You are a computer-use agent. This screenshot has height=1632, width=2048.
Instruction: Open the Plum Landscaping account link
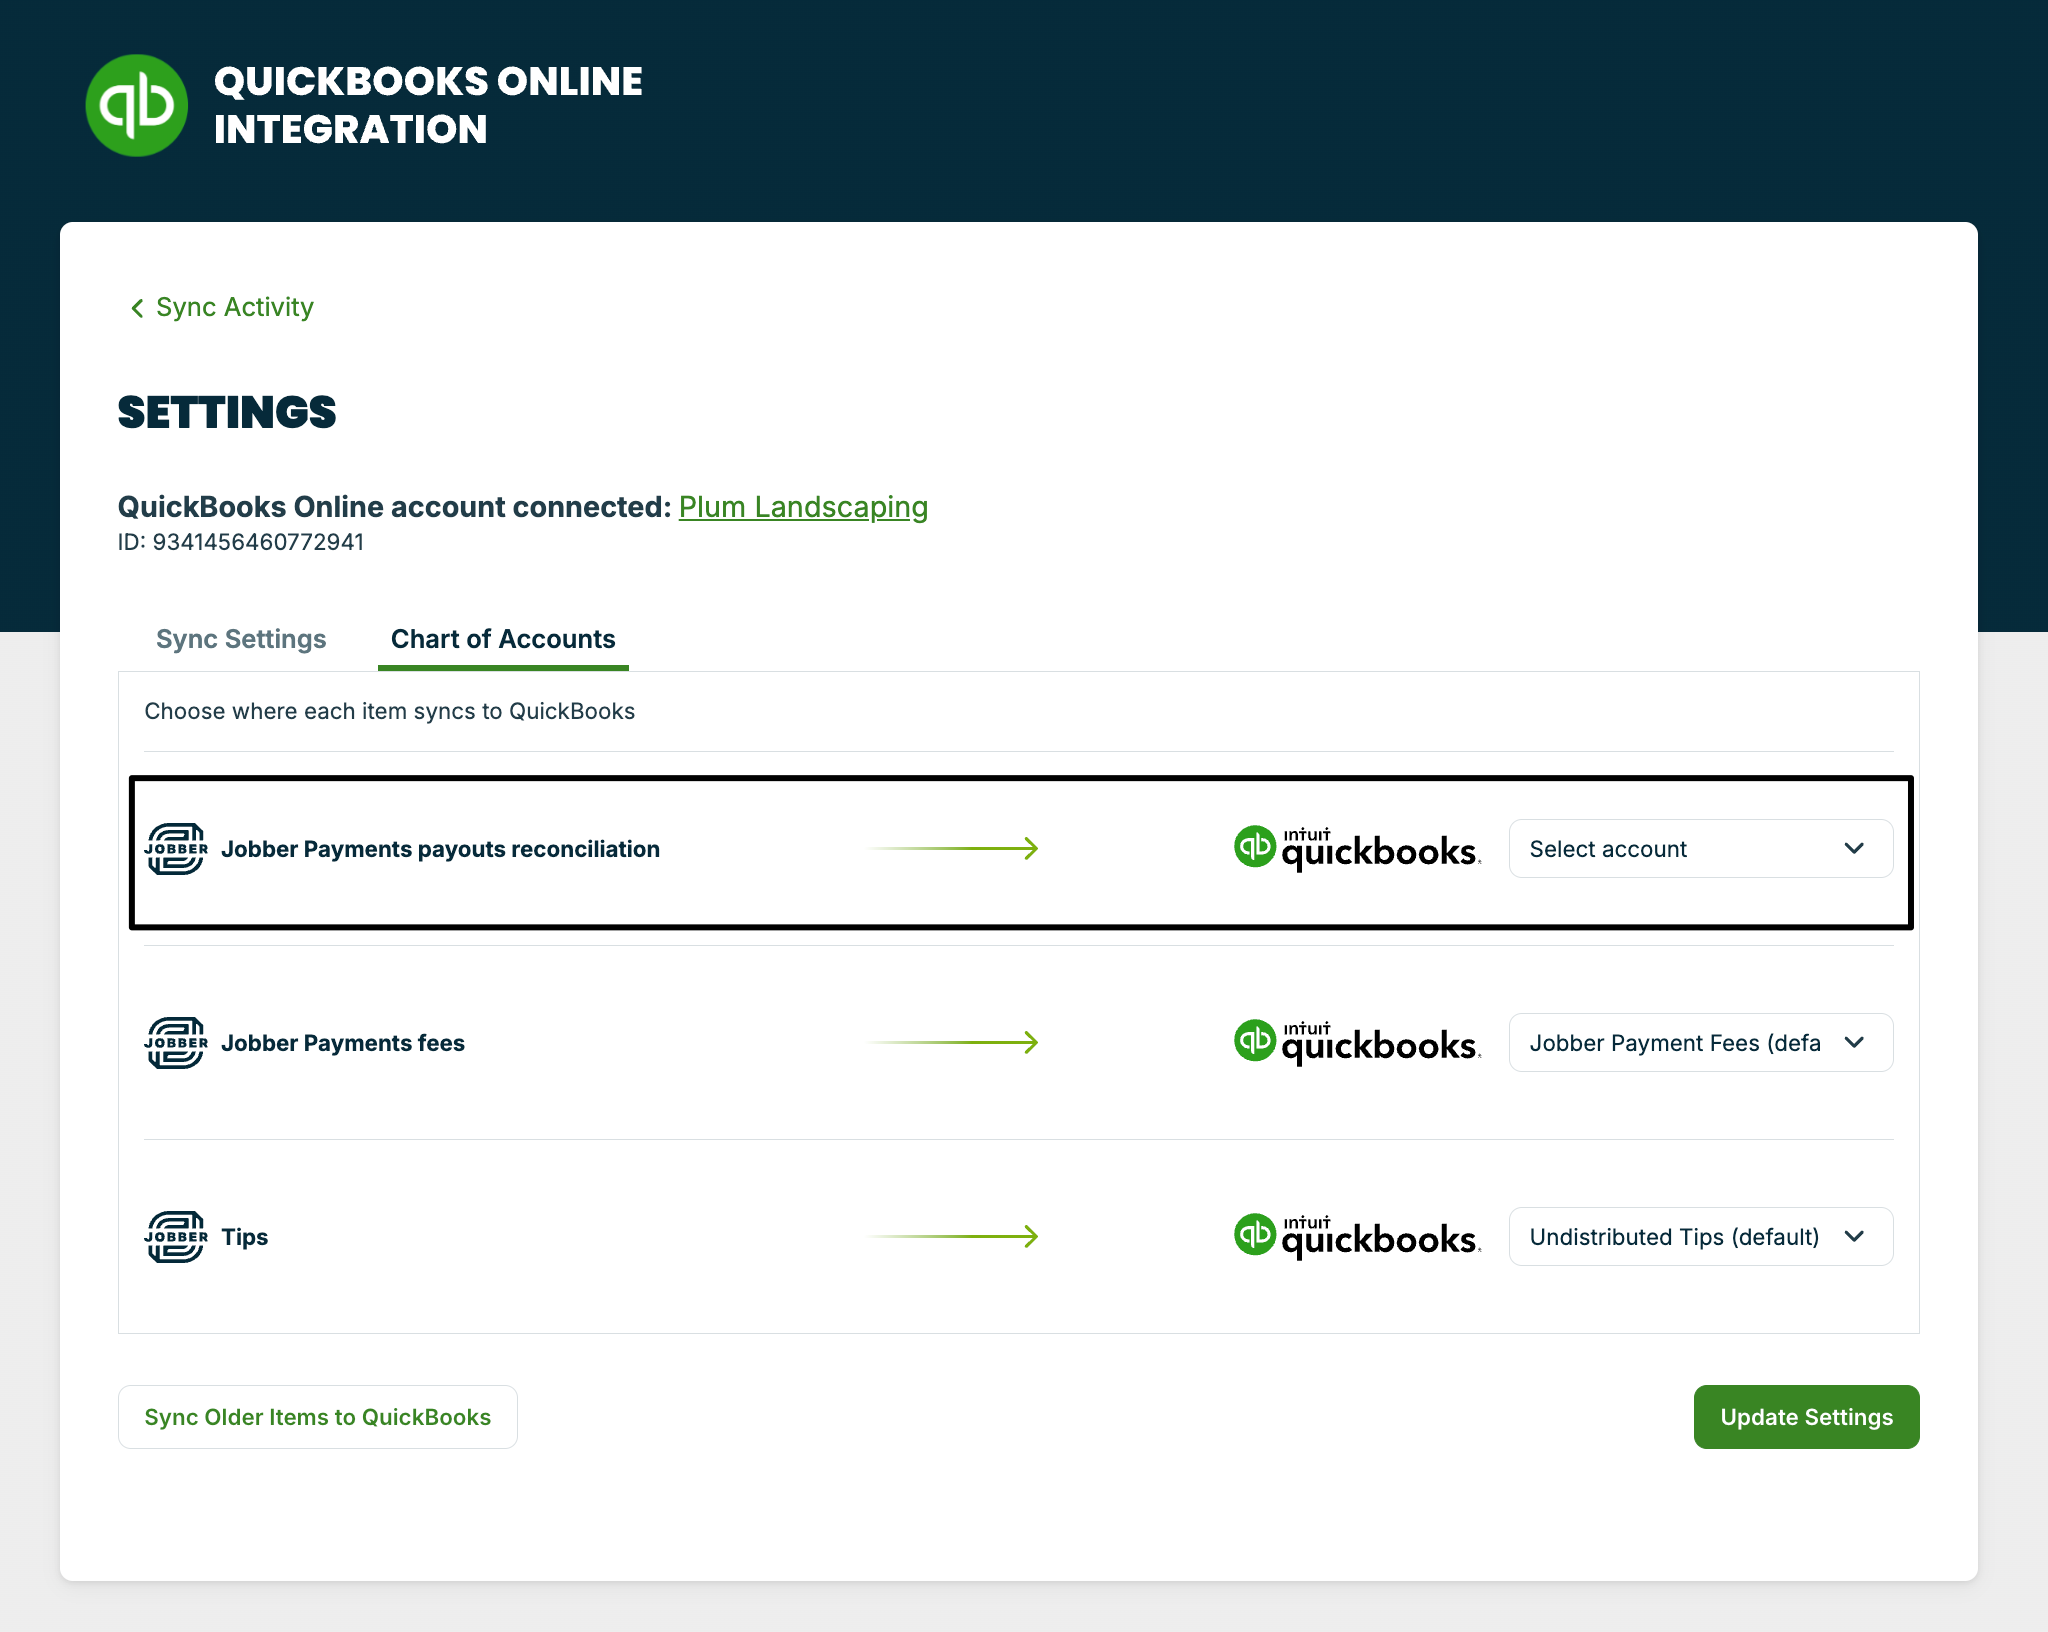[x=803, y=507]
